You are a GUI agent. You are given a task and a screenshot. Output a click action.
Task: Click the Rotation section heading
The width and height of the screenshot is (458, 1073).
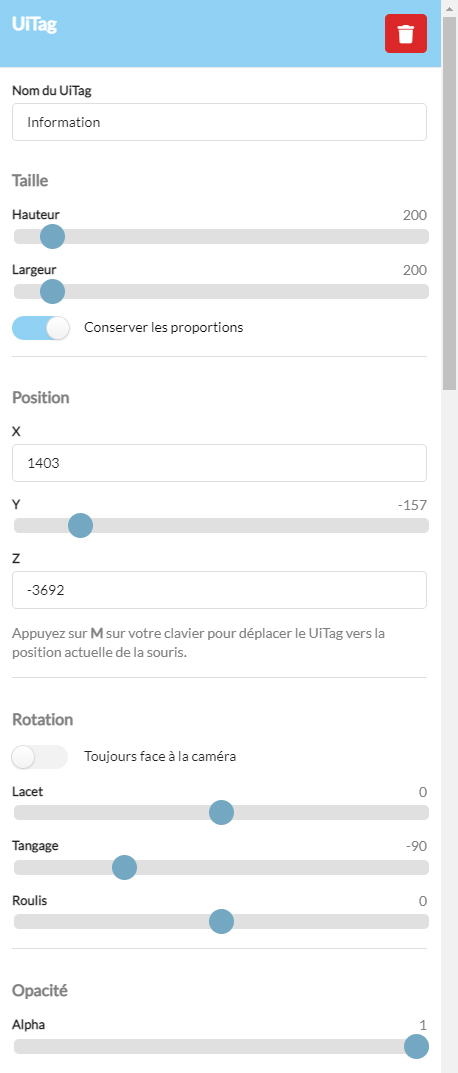click(42, 720)
